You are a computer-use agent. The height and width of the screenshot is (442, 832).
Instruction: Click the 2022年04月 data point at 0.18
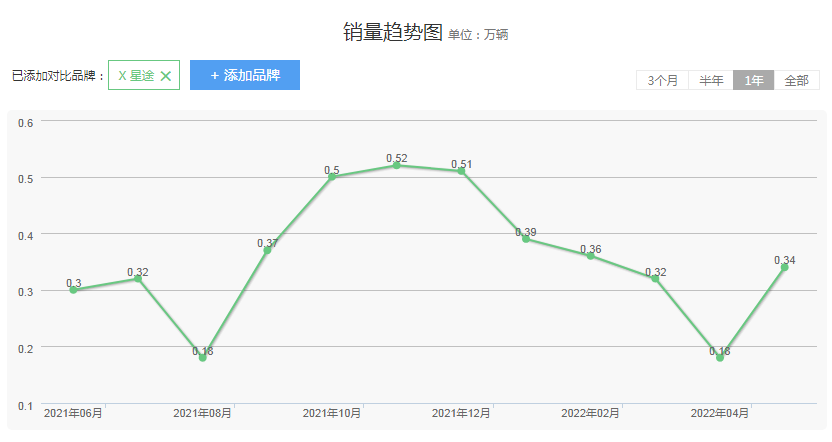point(720,357)
